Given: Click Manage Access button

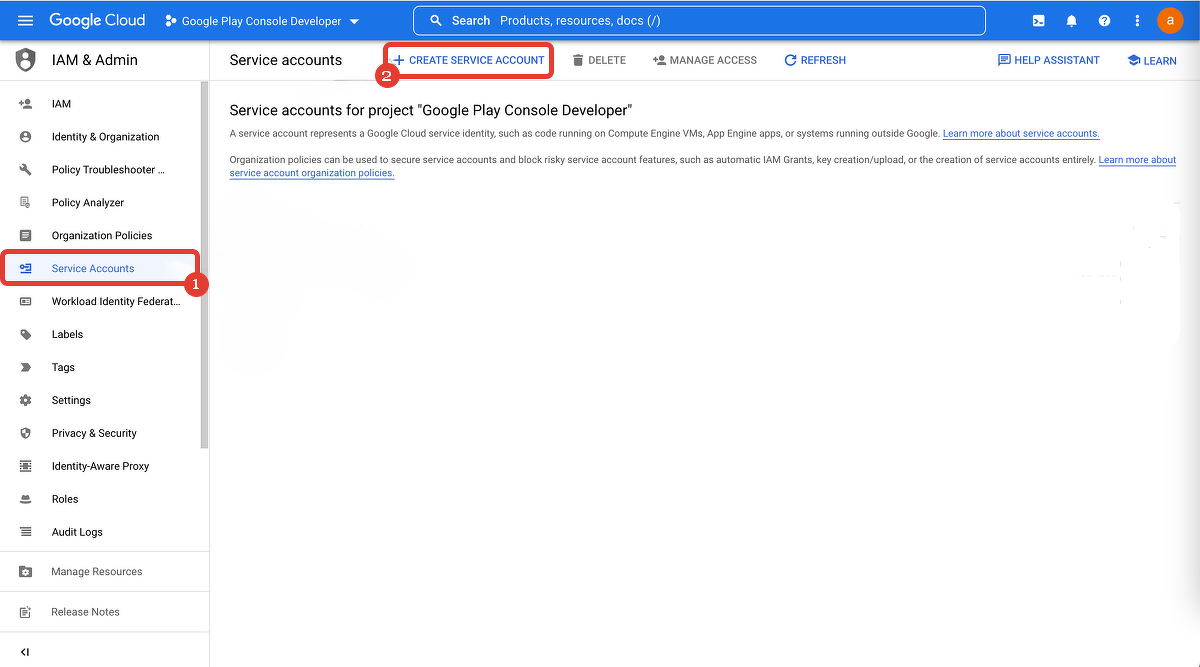Looking at the screenshot, I should (705, 60).
